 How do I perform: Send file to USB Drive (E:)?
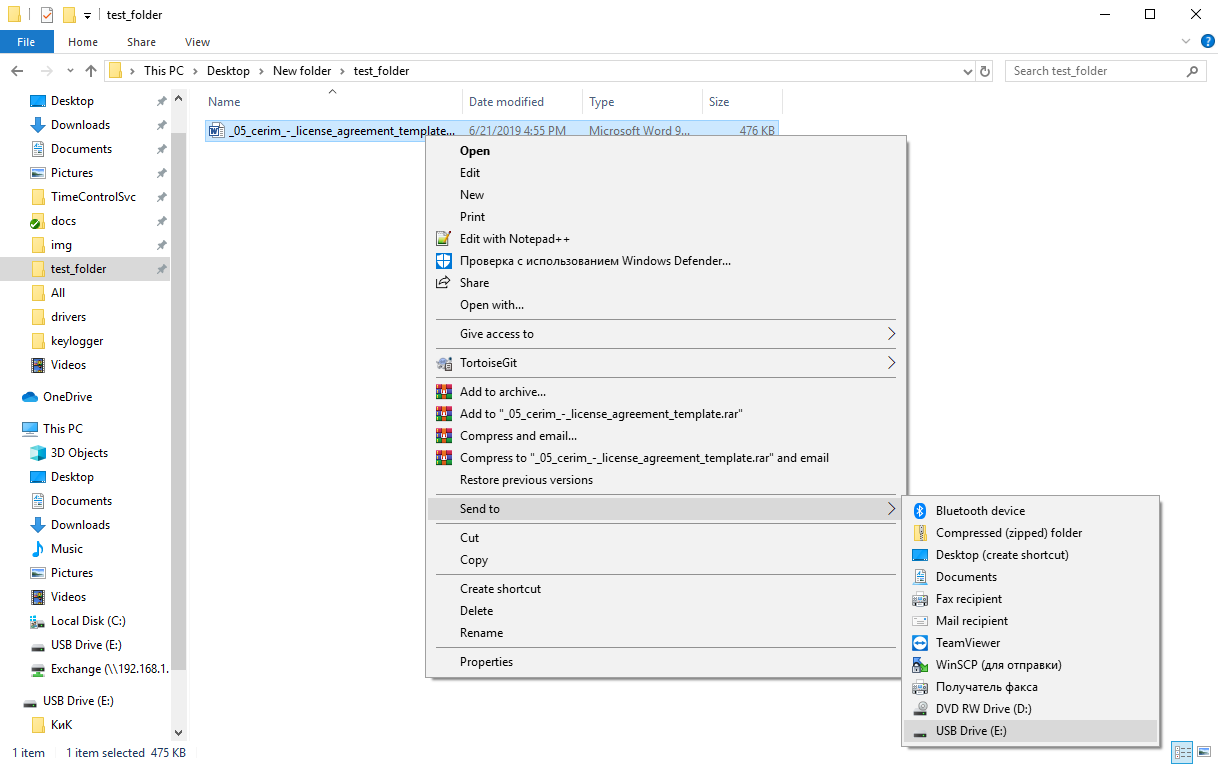point(970,731)
